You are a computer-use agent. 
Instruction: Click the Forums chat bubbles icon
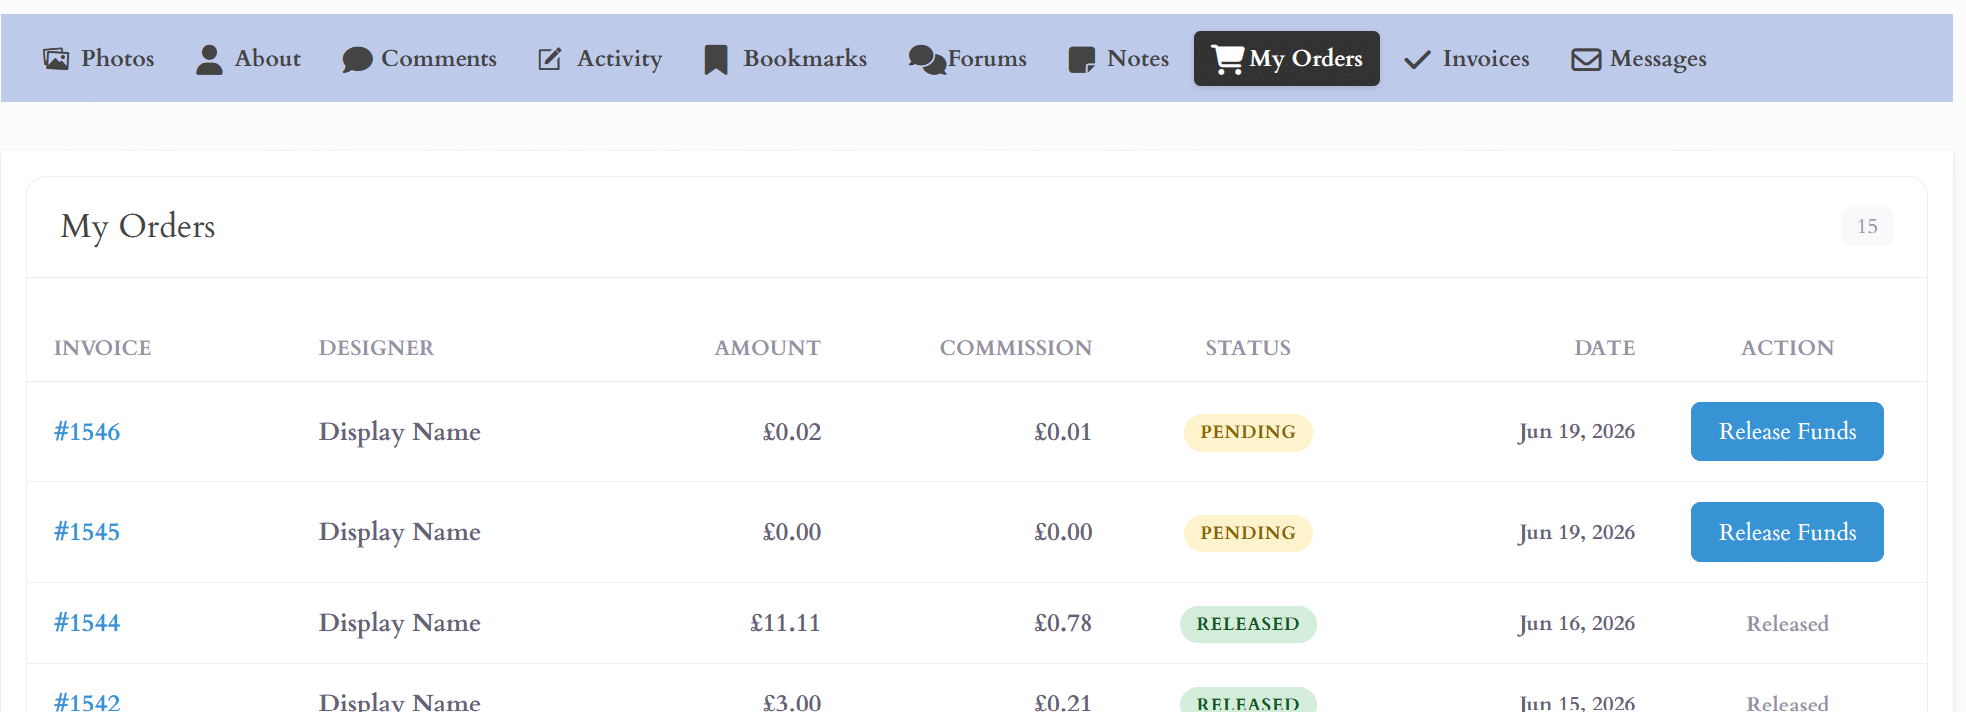(927, 60)
